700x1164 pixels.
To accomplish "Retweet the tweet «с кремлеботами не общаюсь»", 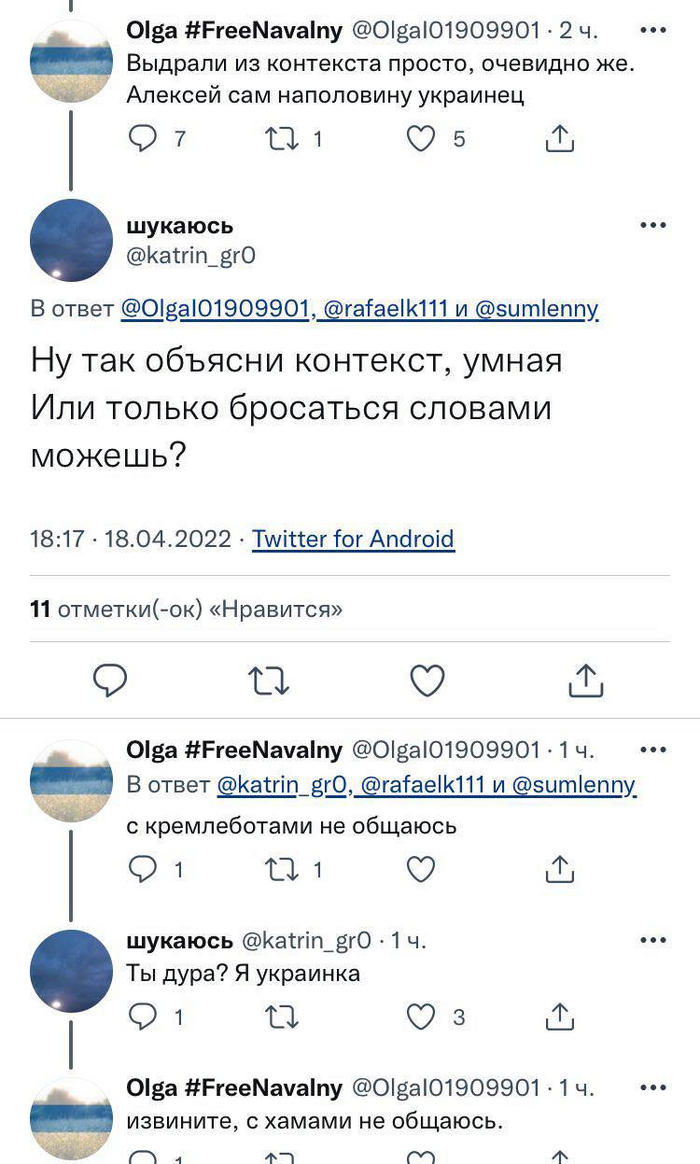I will 280,867.
